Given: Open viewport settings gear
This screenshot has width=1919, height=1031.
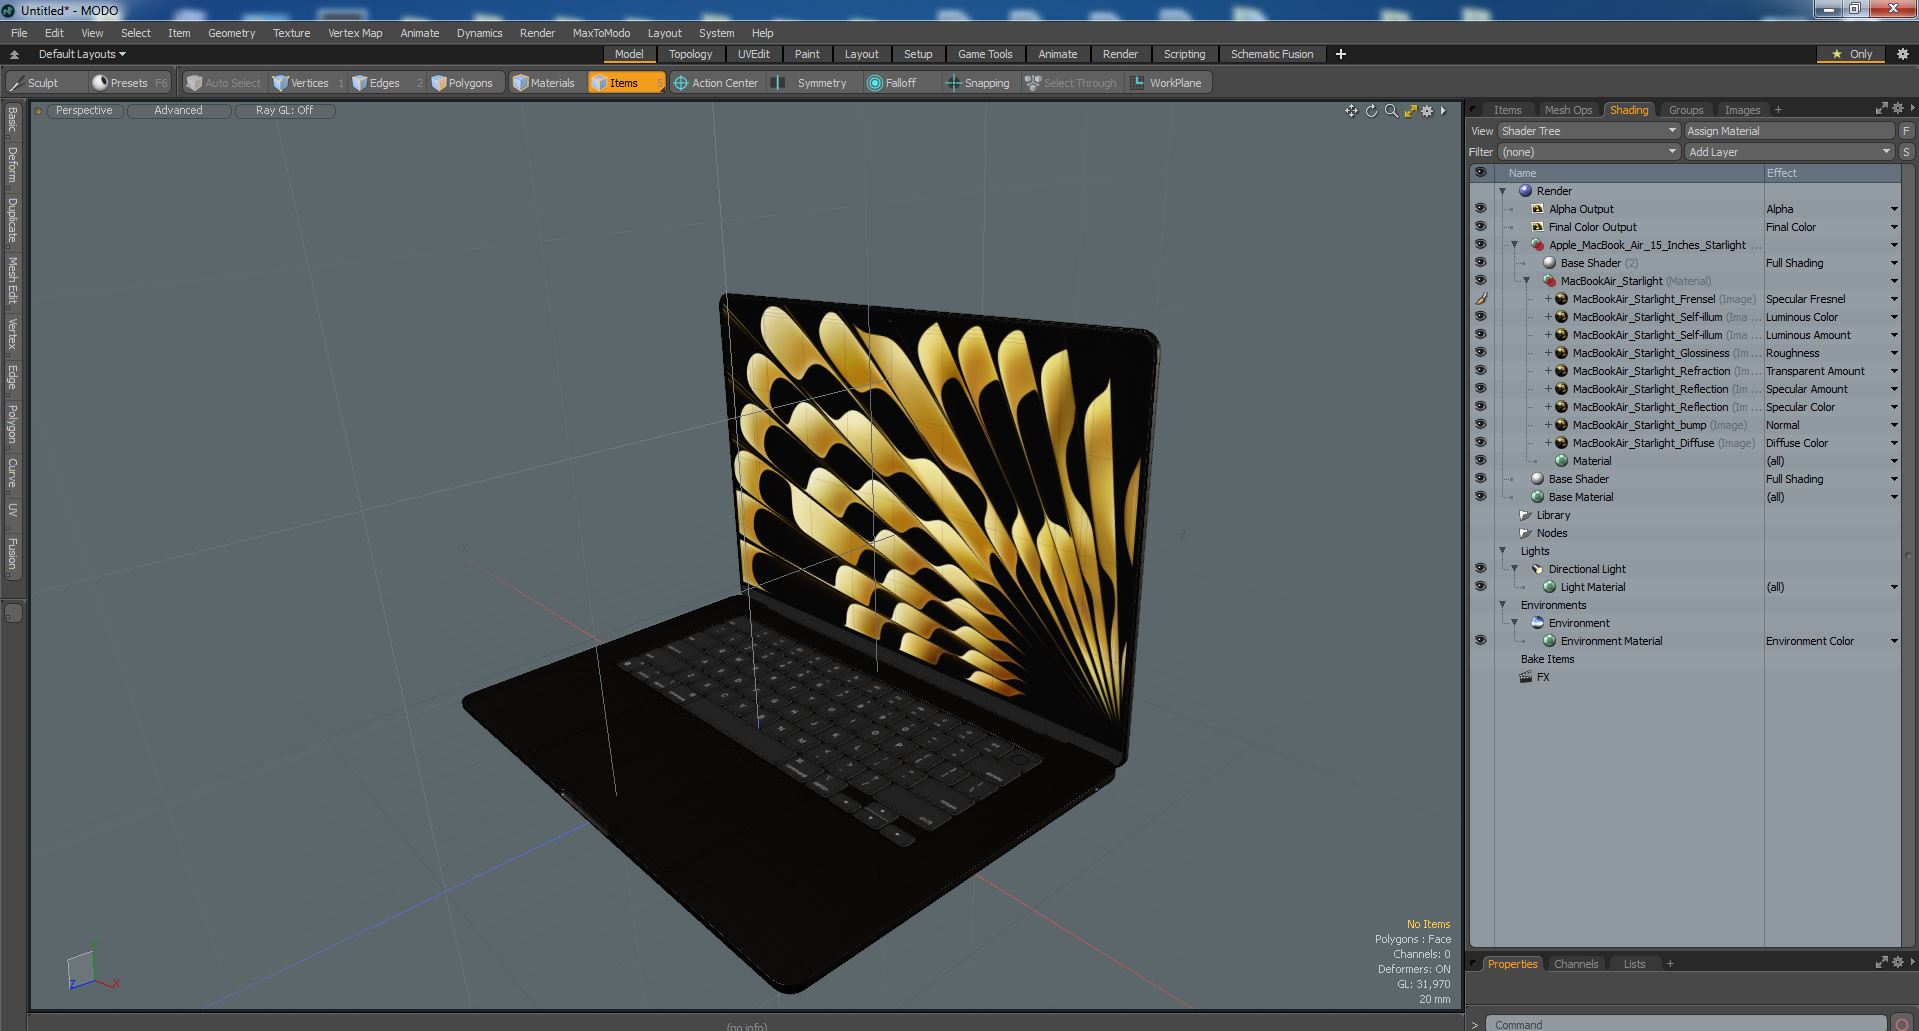Looking at the screenshot, I should [1428, 111].
